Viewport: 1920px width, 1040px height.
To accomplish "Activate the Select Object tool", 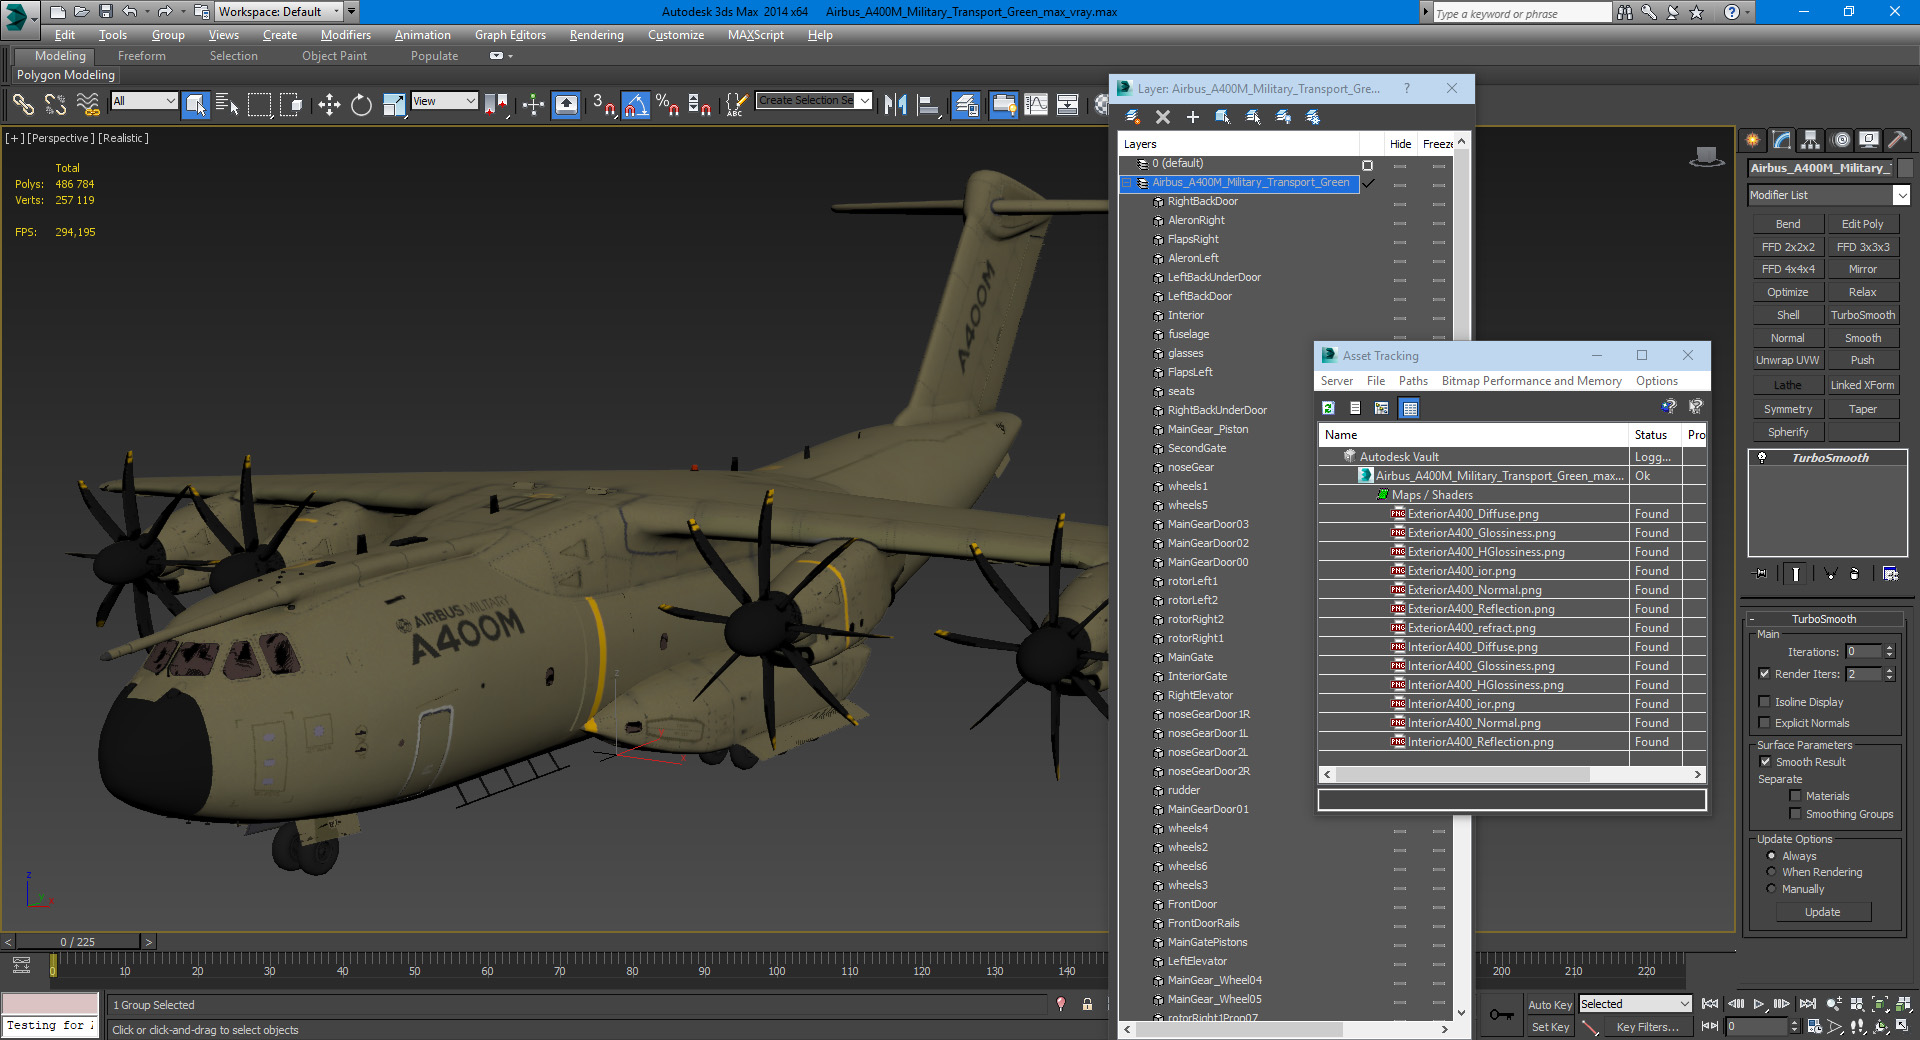I will pyautogui.click(x=196, y=104).
